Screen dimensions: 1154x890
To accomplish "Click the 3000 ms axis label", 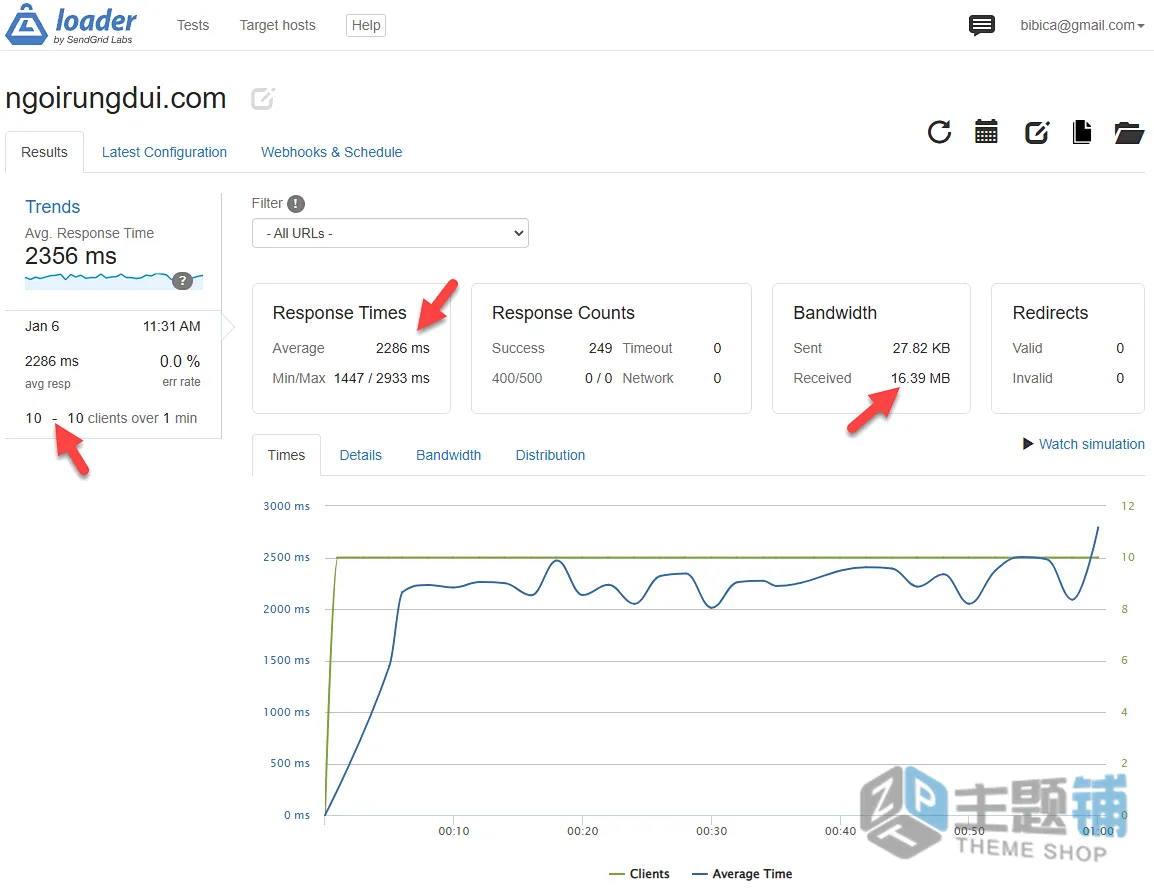I will (x=286, y=506).
